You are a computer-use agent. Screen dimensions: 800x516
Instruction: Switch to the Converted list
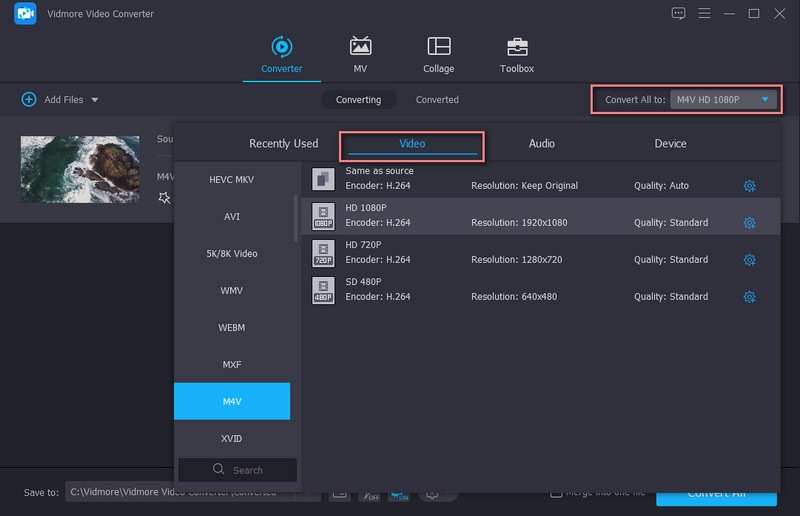click(437, 100)
